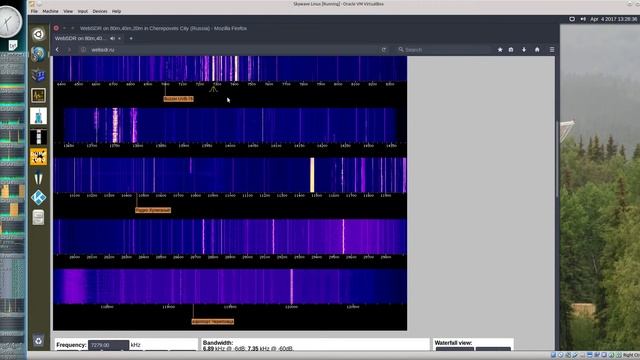Screen dimensions: 640x360
Task: Click analog clock widget on host desktop
Action: (10, 22)
